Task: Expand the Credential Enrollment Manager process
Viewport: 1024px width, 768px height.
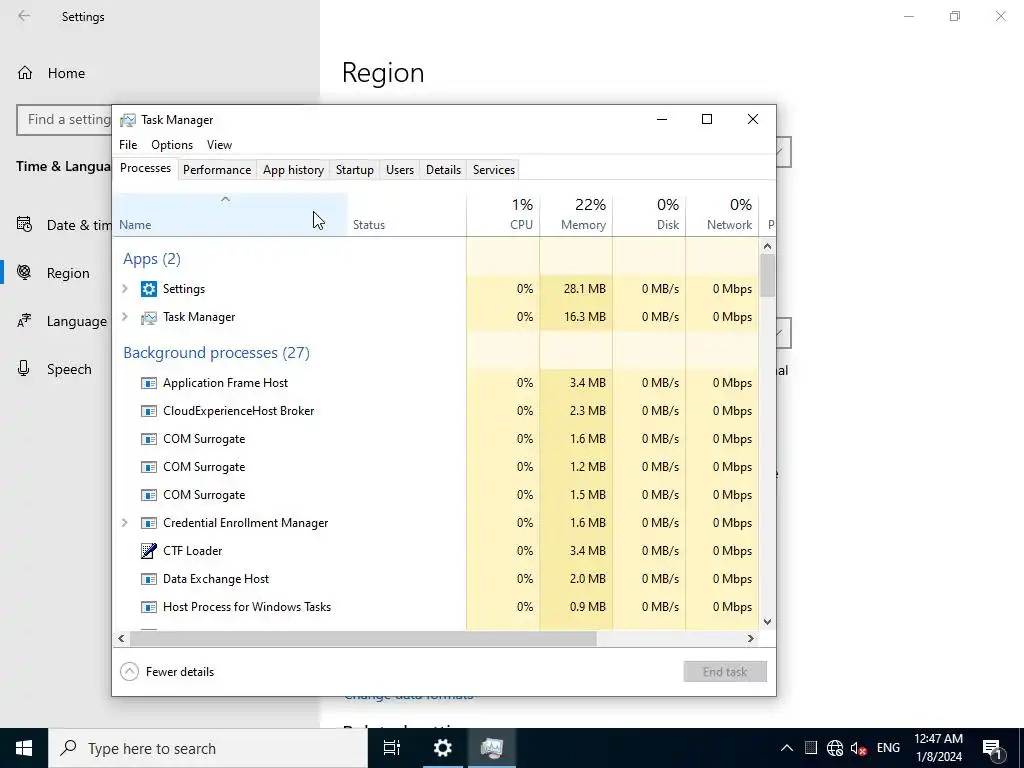Action: [x=125, y=523]
